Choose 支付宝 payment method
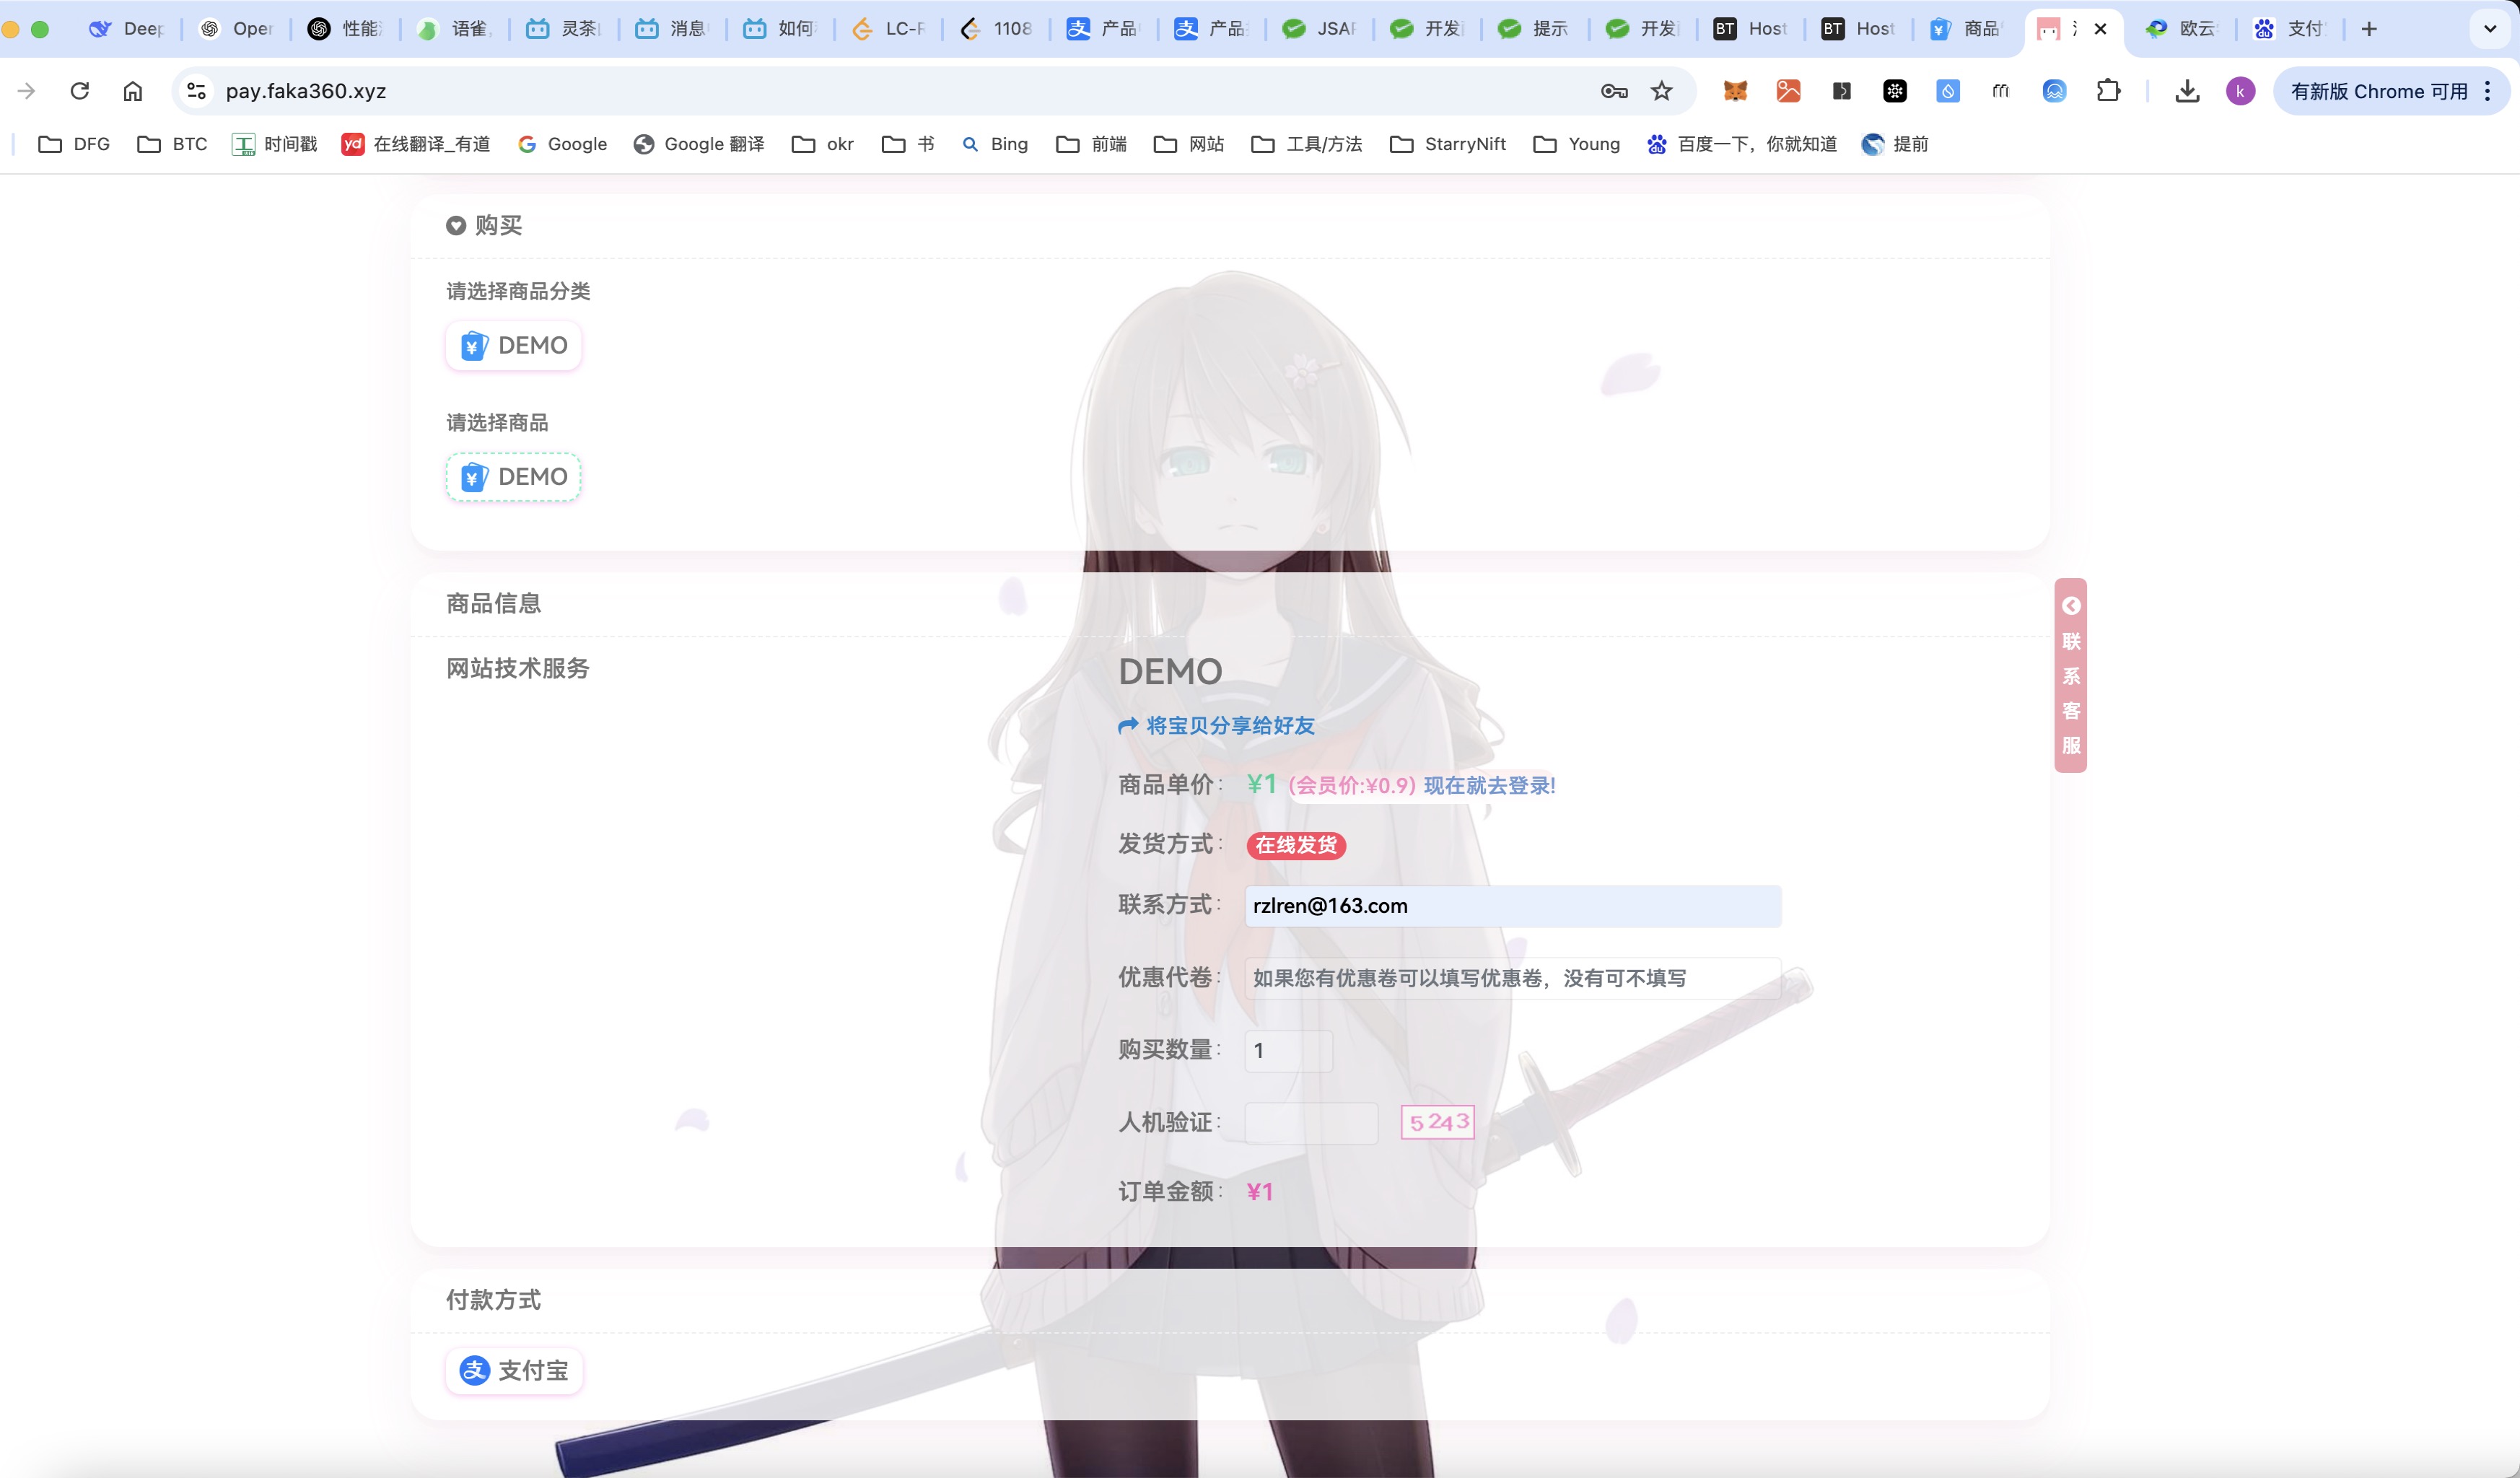The width and height of the screenshot is (2520, 1478). 514,1370
